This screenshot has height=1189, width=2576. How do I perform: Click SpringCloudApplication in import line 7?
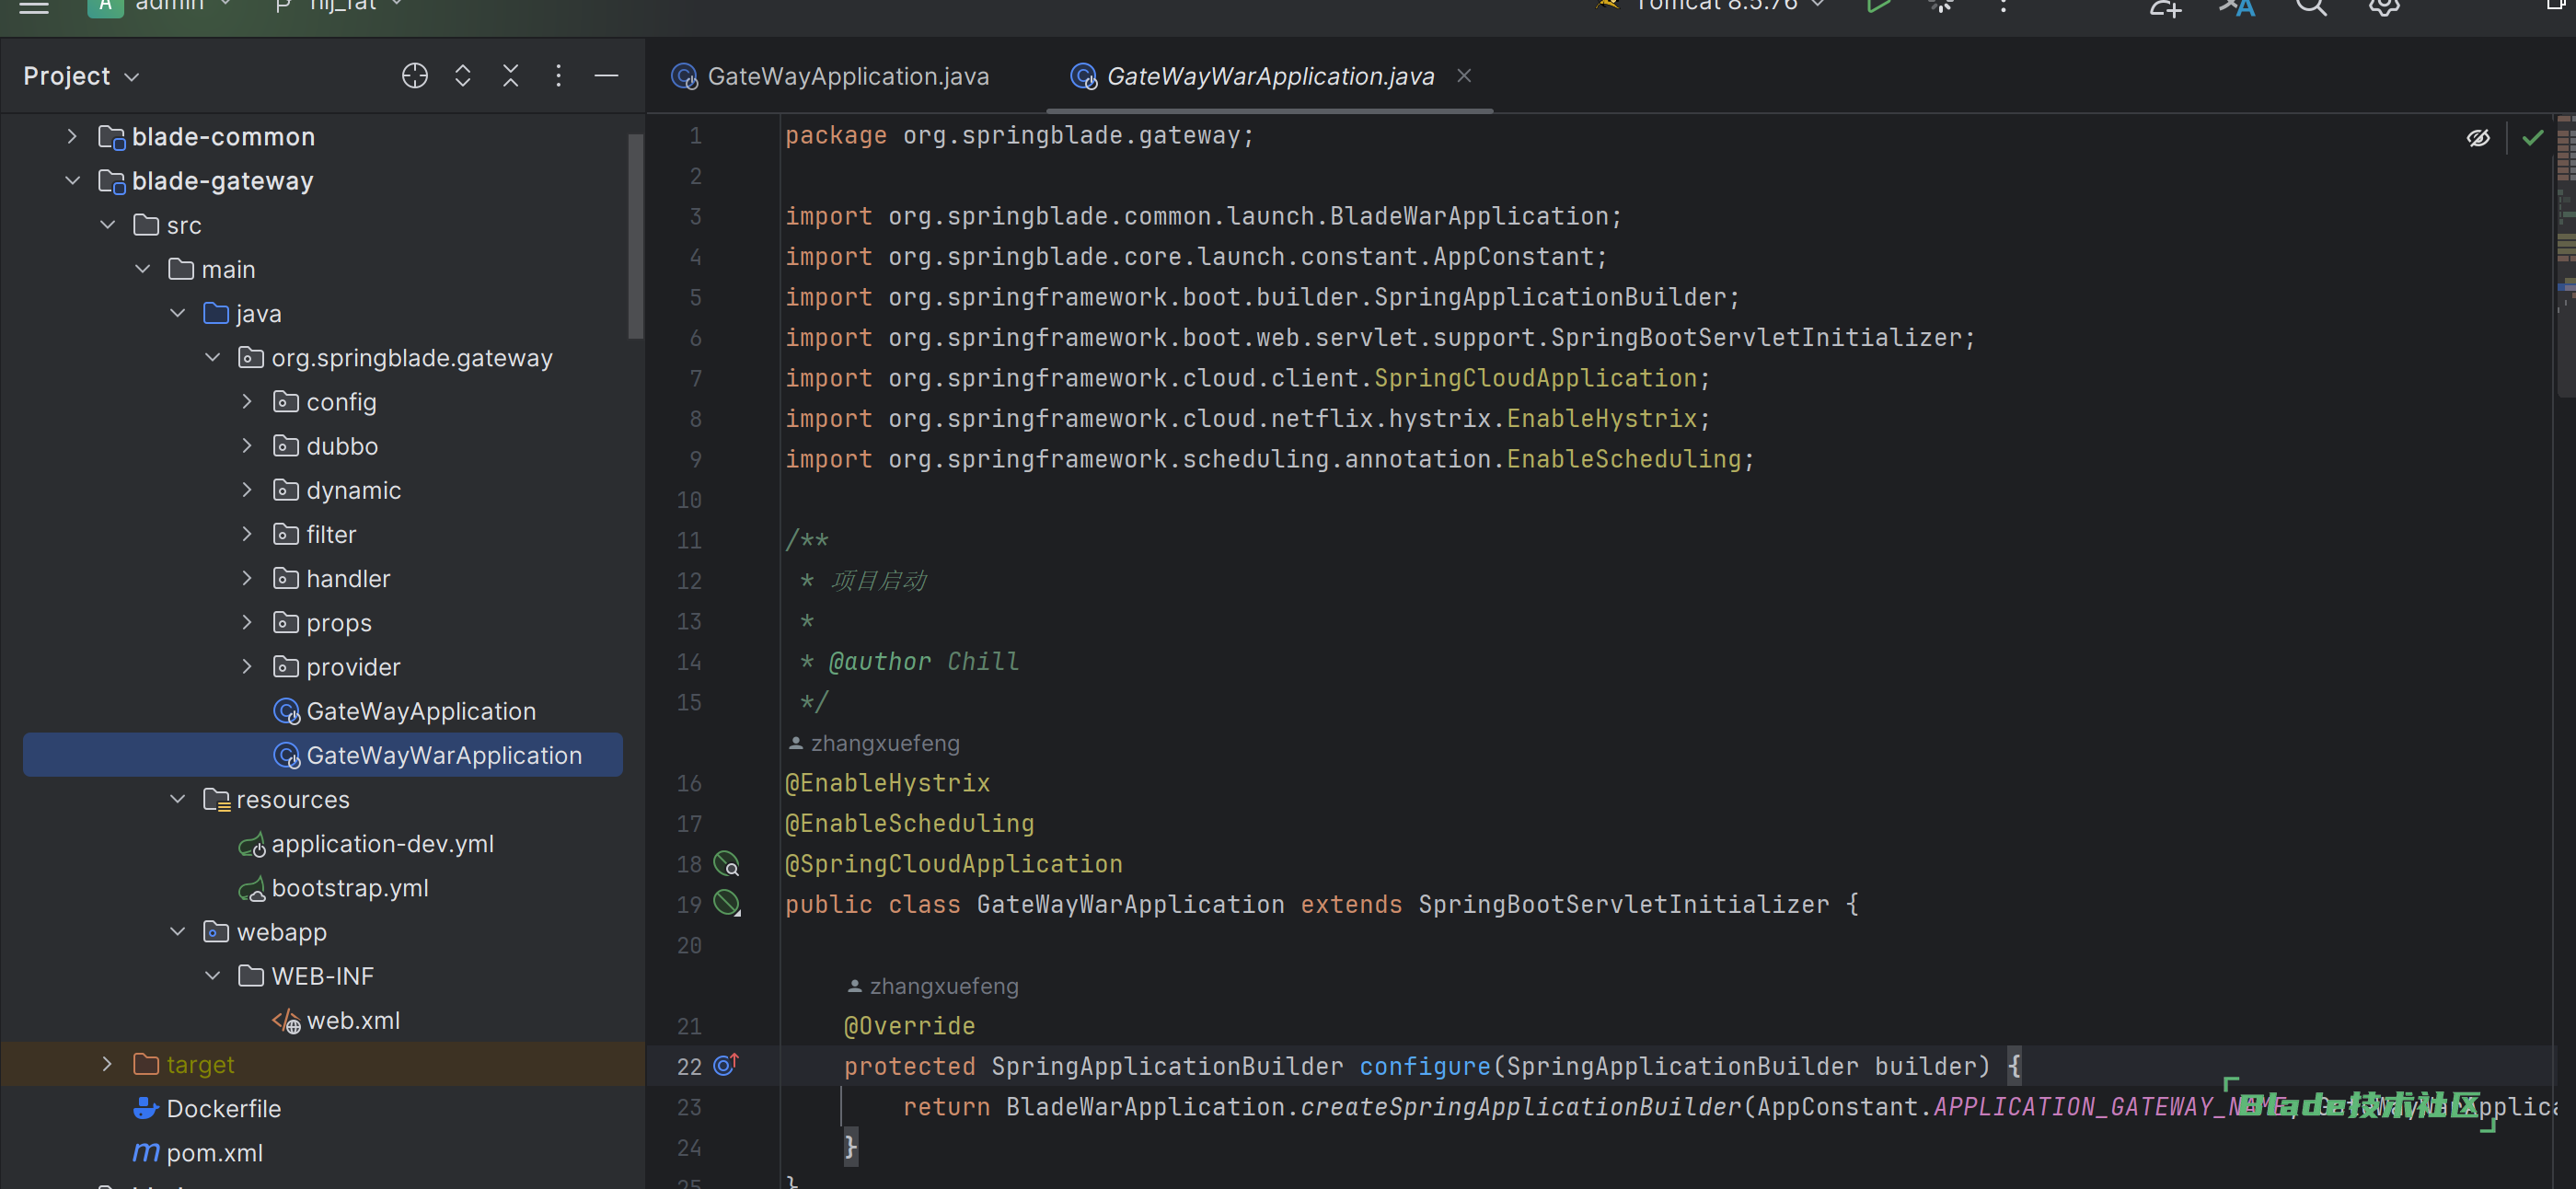pos(1535,378)
